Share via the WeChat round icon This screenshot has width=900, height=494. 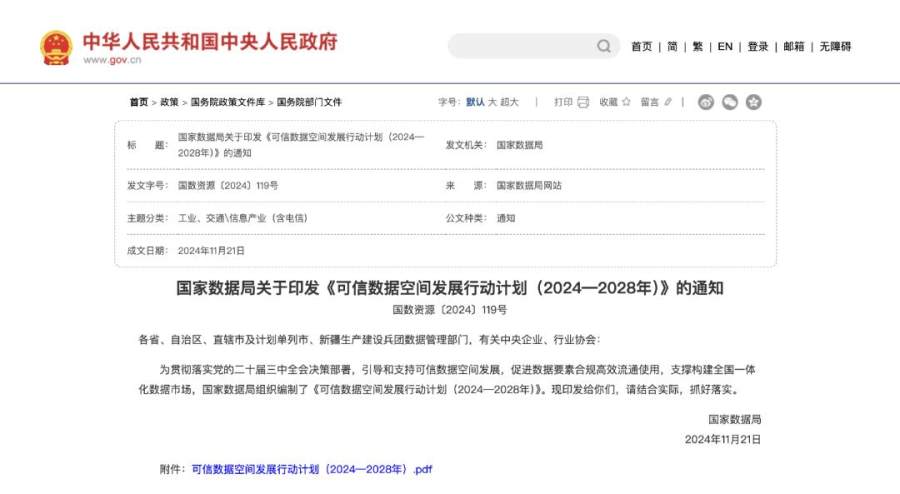click(730, 102)
